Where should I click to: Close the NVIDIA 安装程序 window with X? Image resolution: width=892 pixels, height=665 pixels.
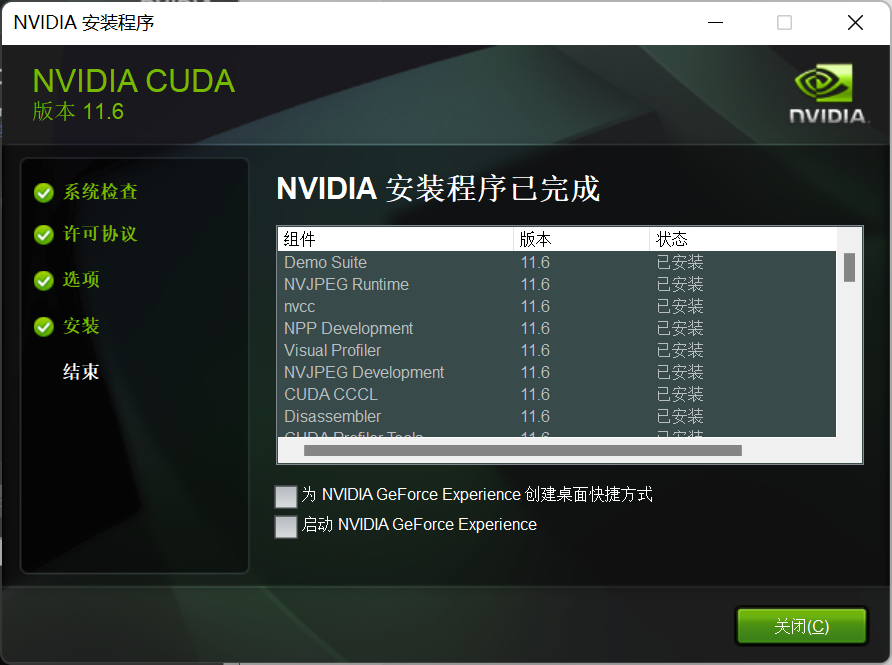[x=855, y=23]
